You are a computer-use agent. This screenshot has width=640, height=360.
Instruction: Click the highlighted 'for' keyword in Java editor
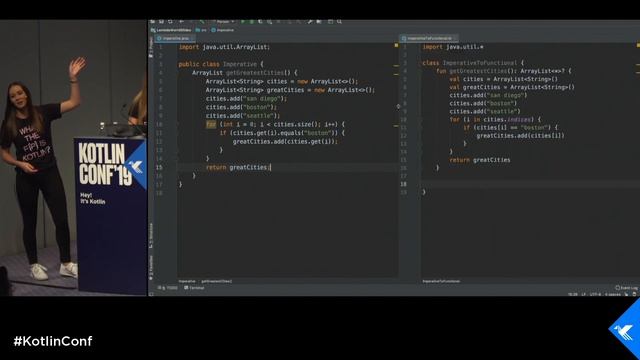click(211, 124)
